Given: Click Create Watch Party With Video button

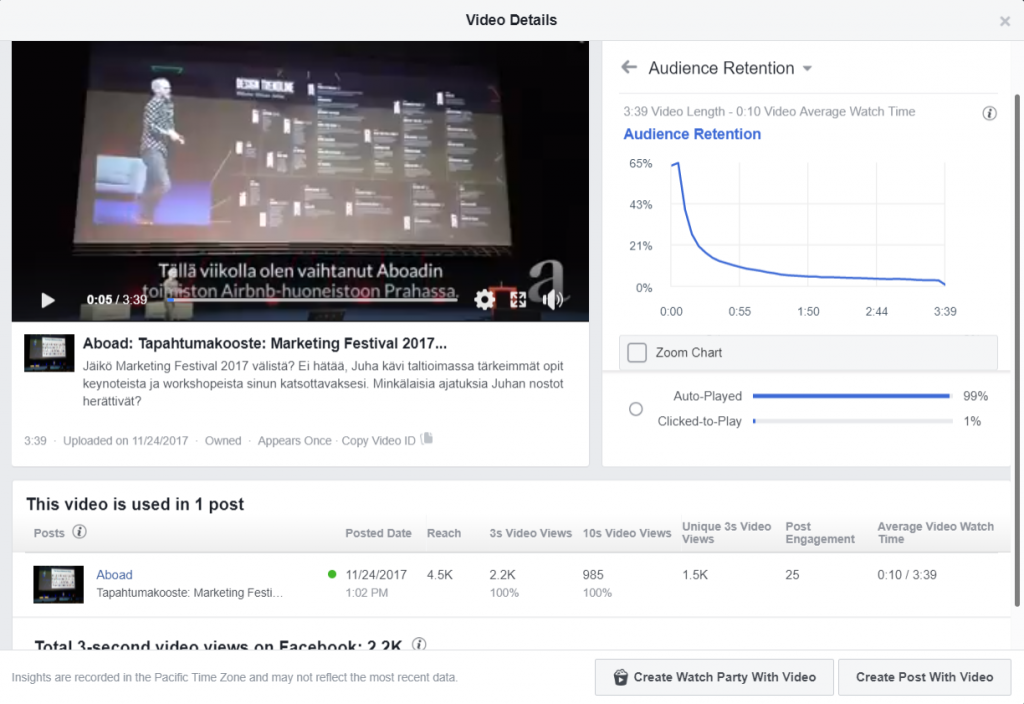Looking at the screenshot, I should click(x=712, y=677).
